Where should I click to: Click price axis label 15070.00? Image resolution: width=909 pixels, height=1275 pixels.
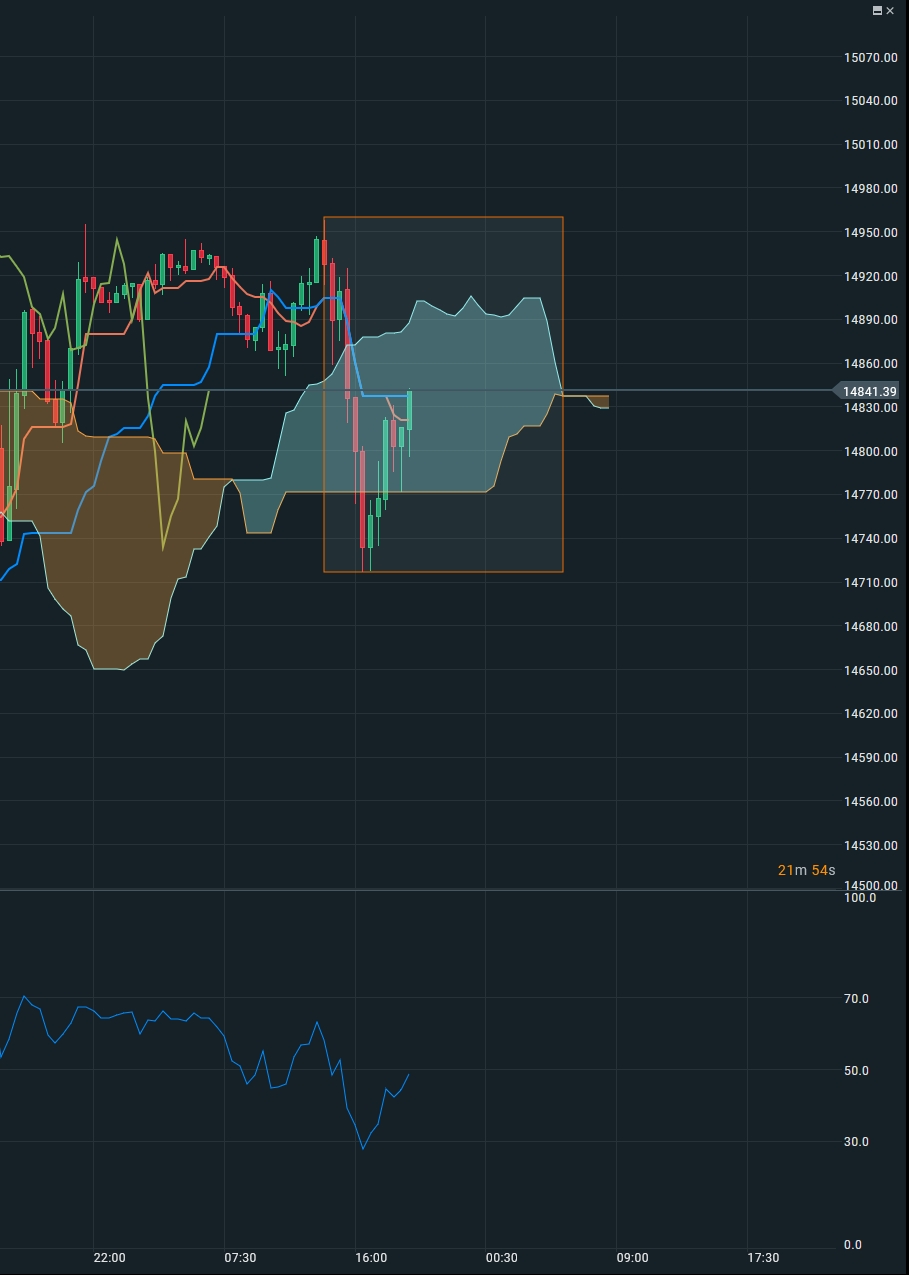click(x=870, y=57)
